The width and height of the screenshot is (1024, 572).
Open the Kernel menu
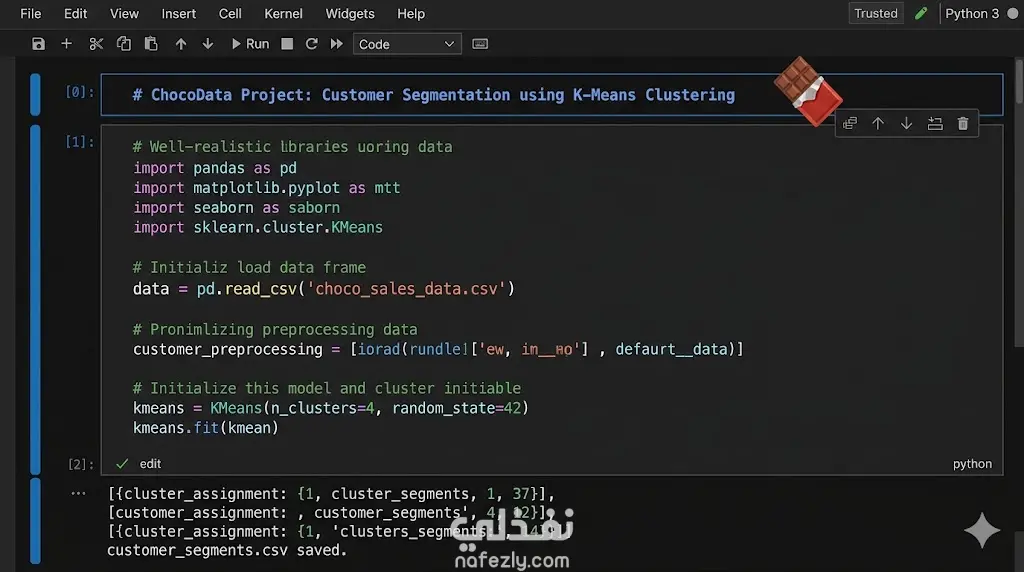[283, 14]
